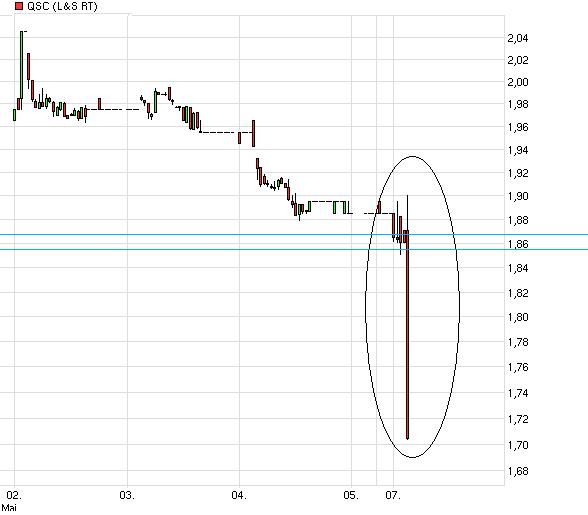The width and height of the screenshot is (588, 515).
Task: Select the 2,02 price axis label
Action: (518, 60)
